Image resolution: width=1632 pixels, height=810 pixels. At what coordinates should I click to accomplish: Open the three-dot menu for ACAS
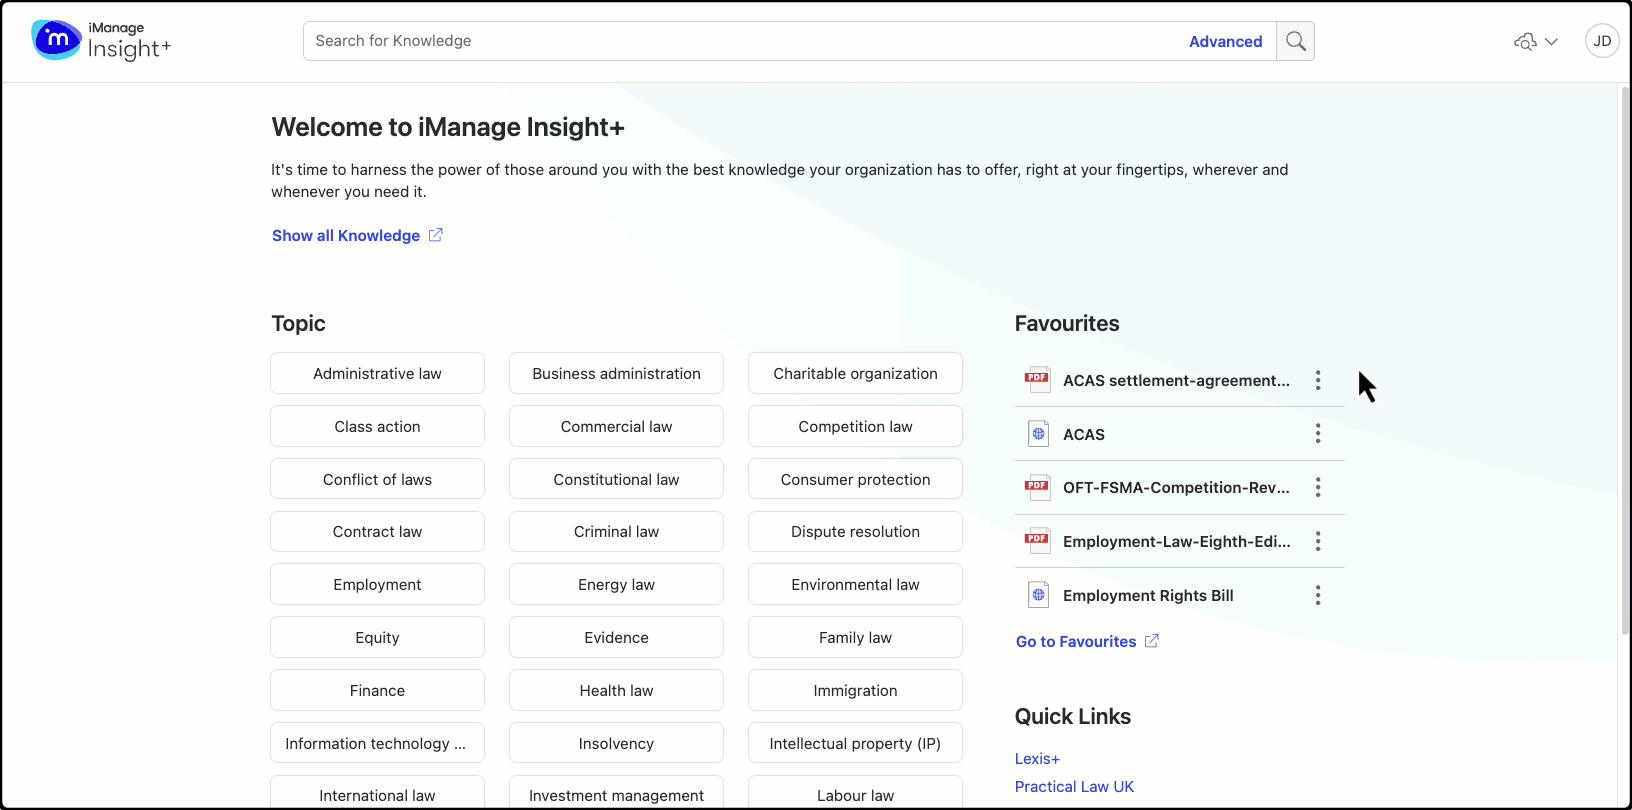1318,434
